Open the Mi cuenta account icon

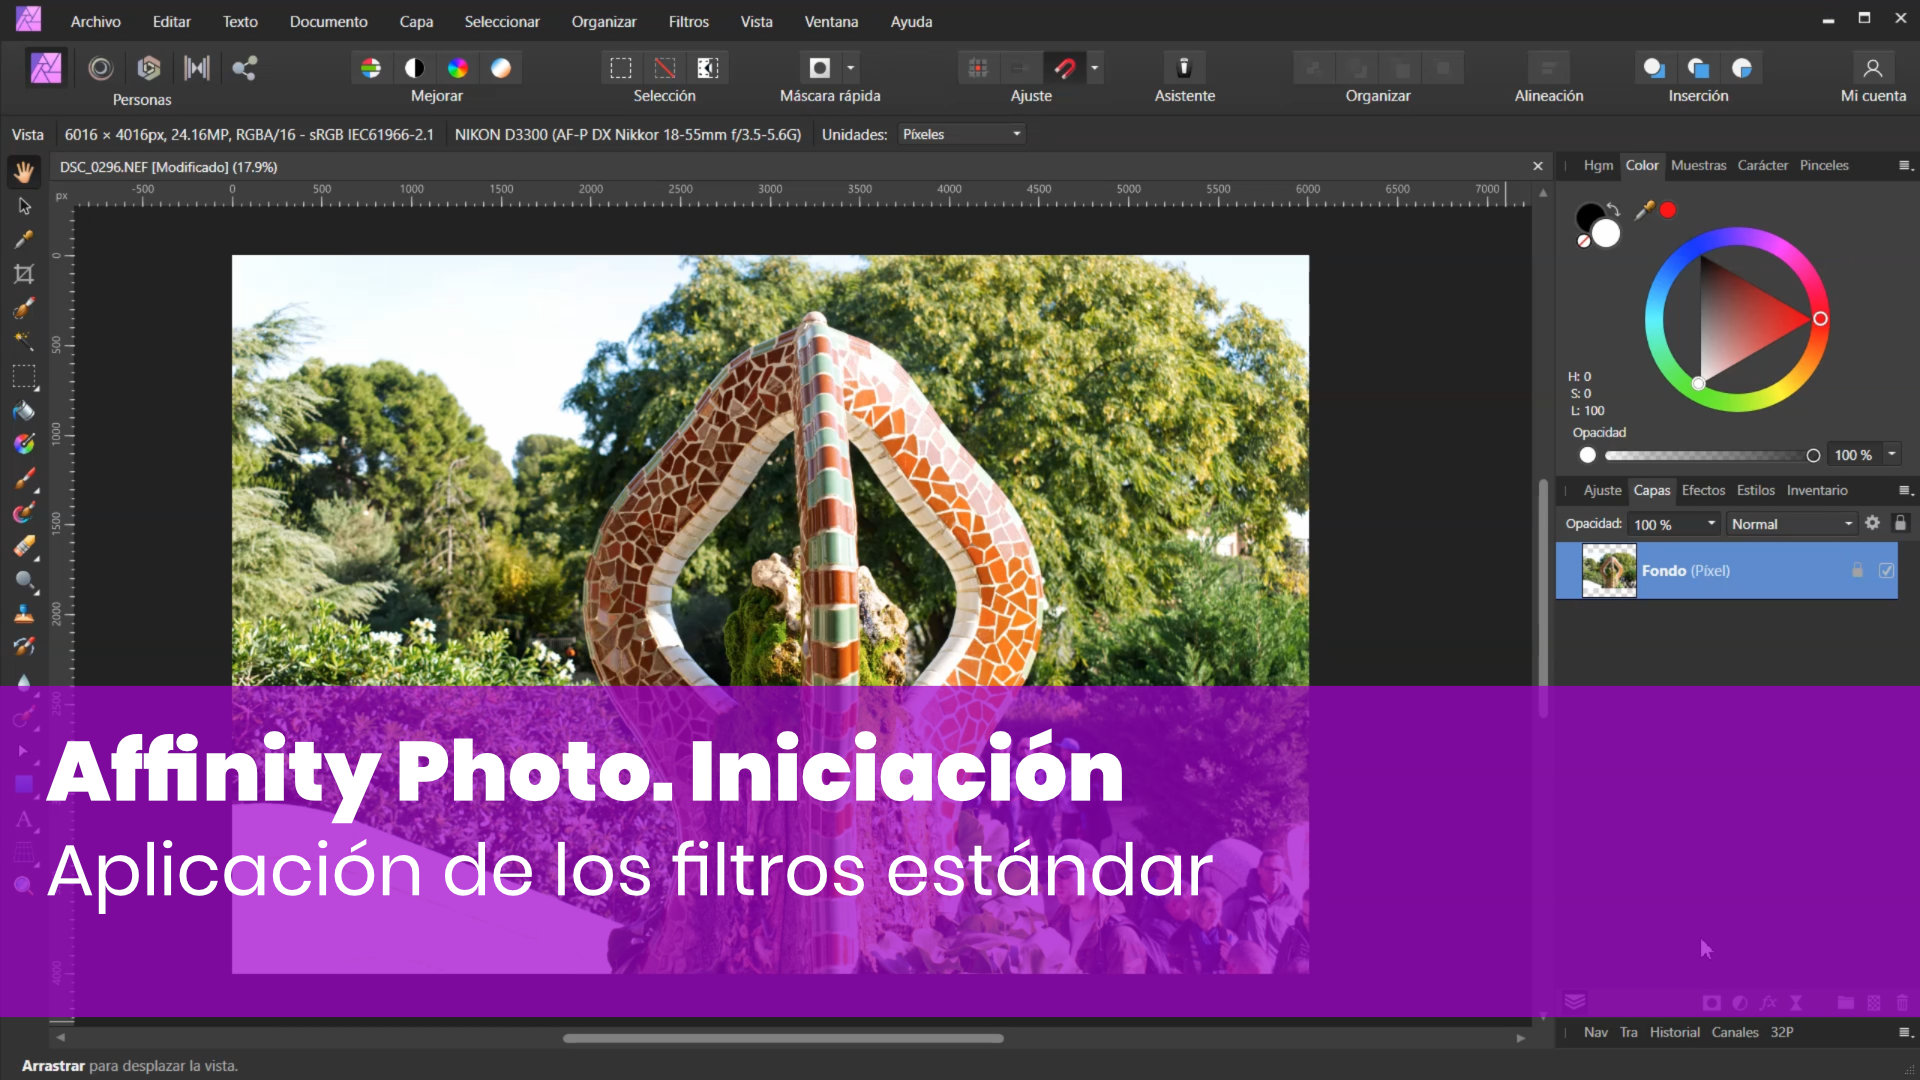(x=1873, y=68)
